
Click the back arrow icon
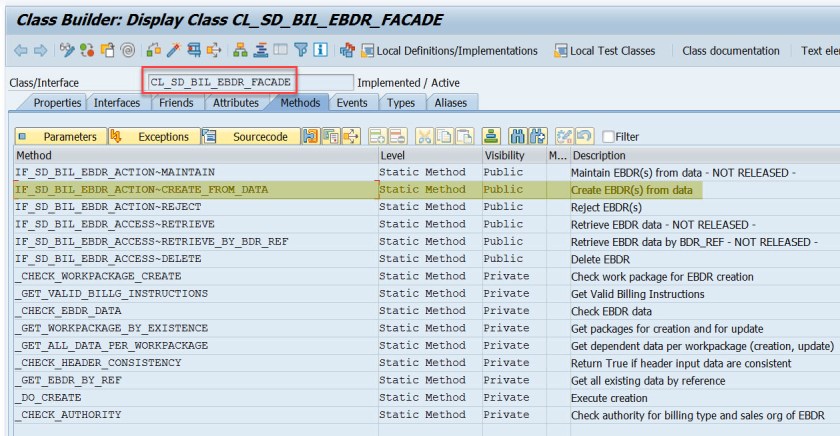20,51
